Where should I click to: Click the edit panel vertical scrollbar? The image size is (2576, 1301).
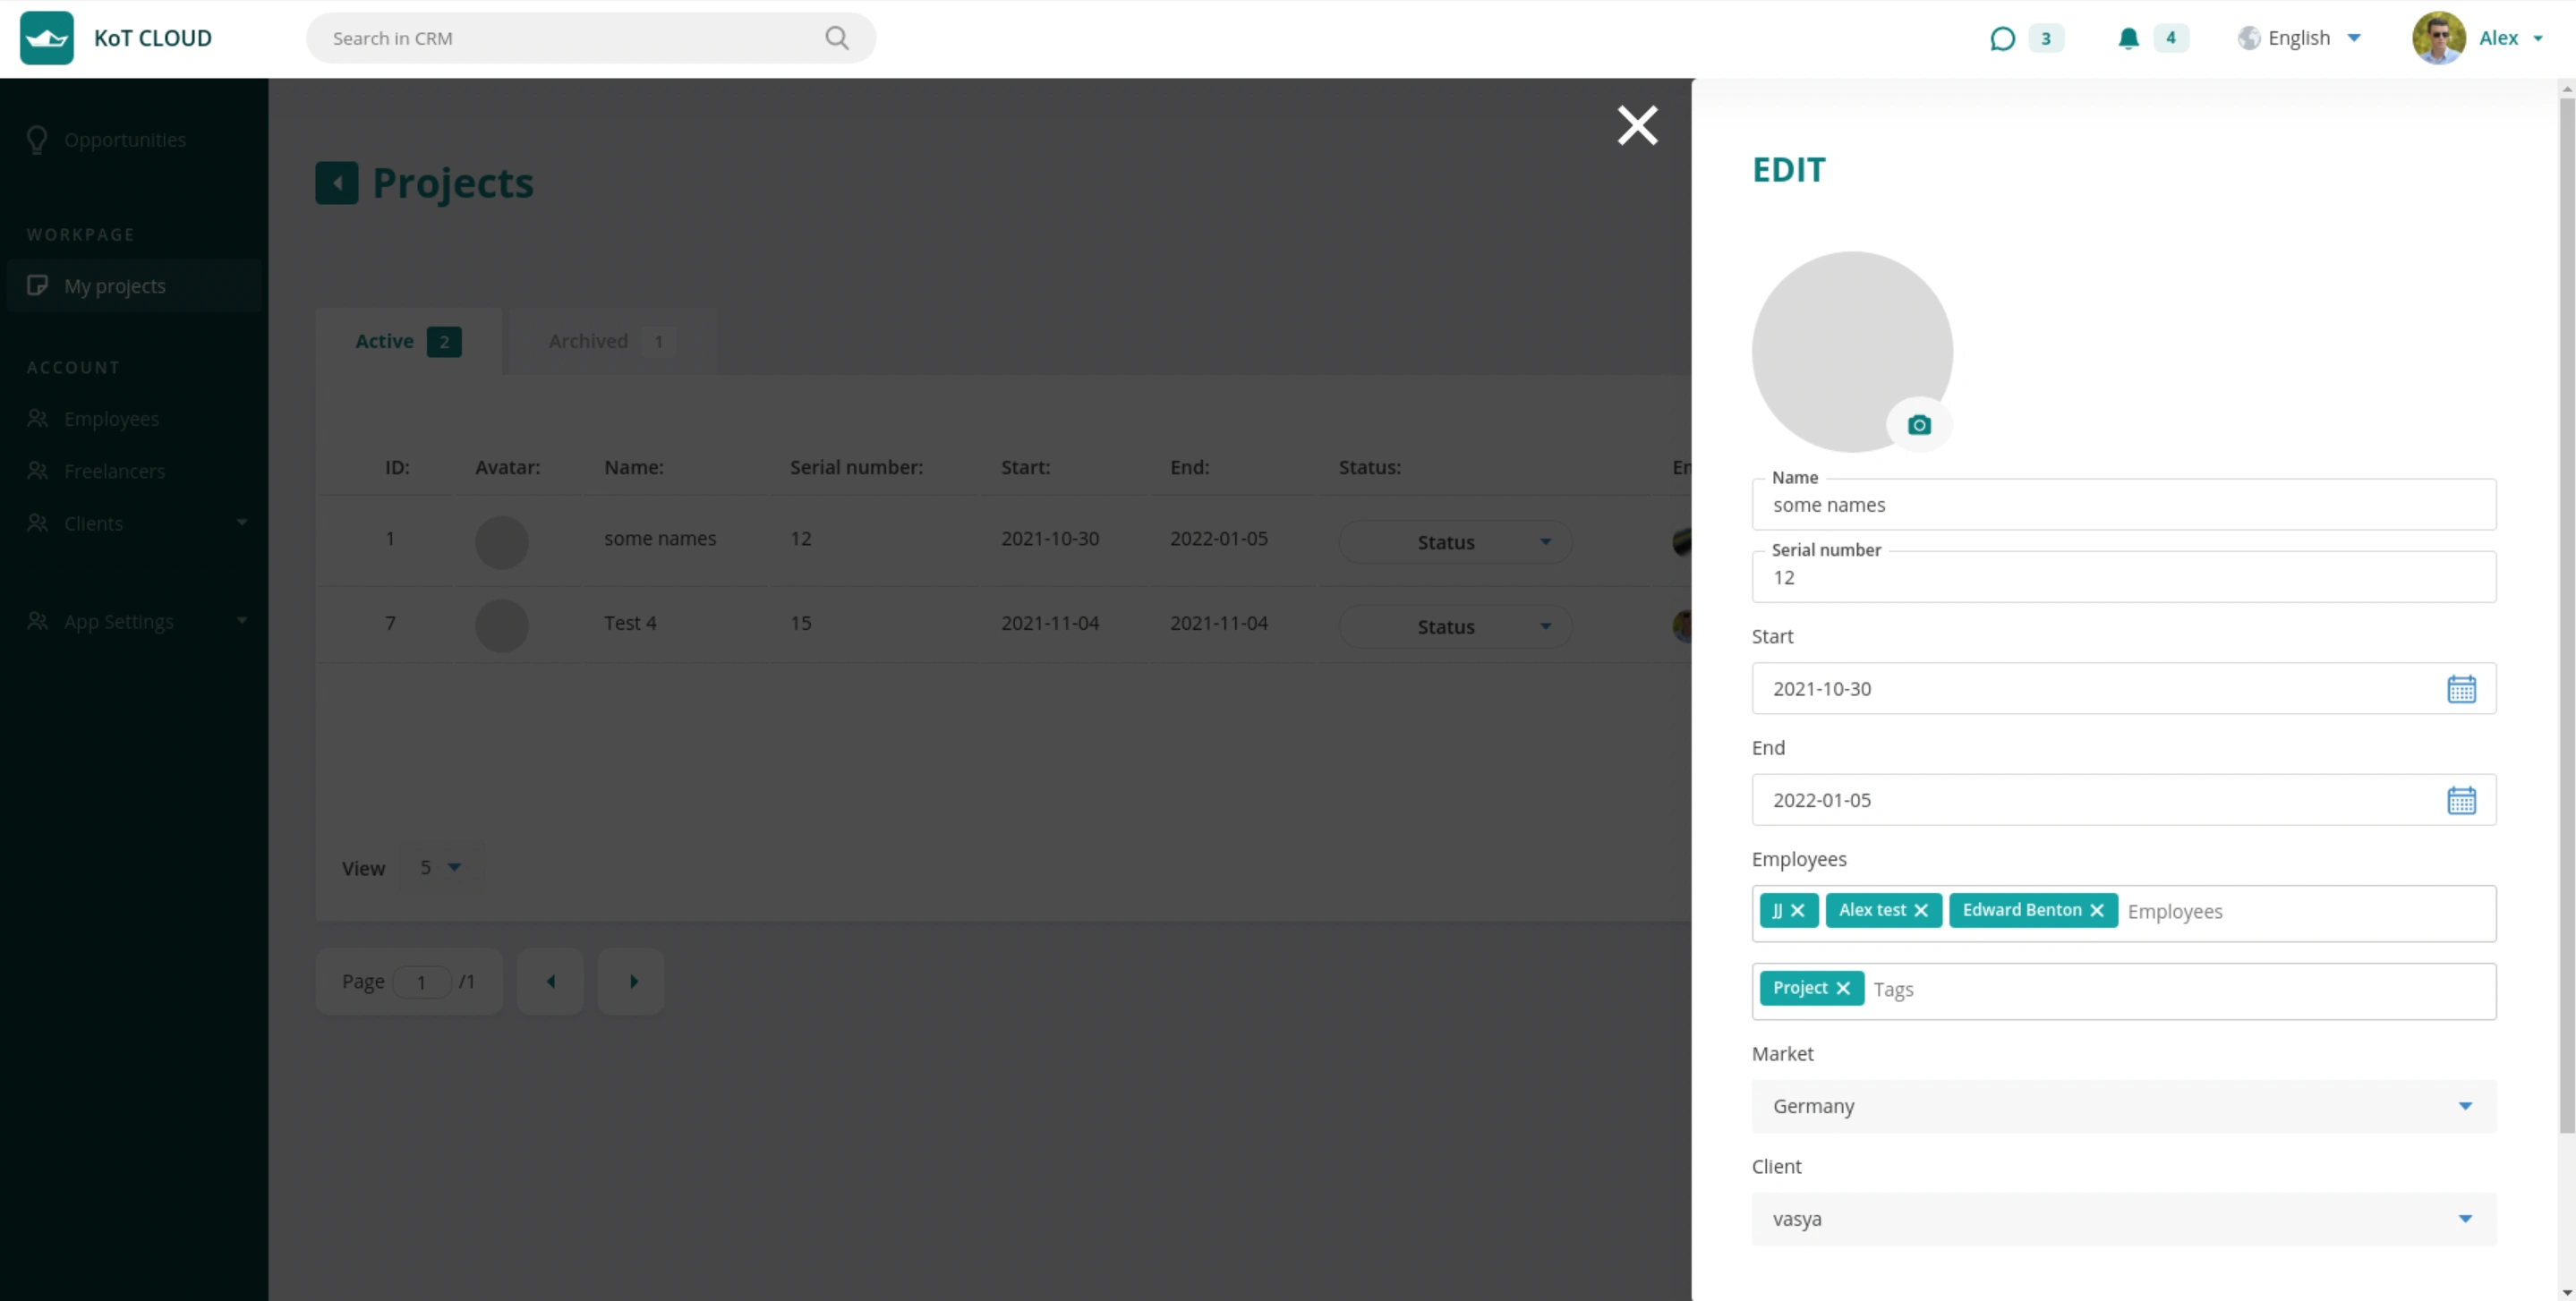point(2566,600)
